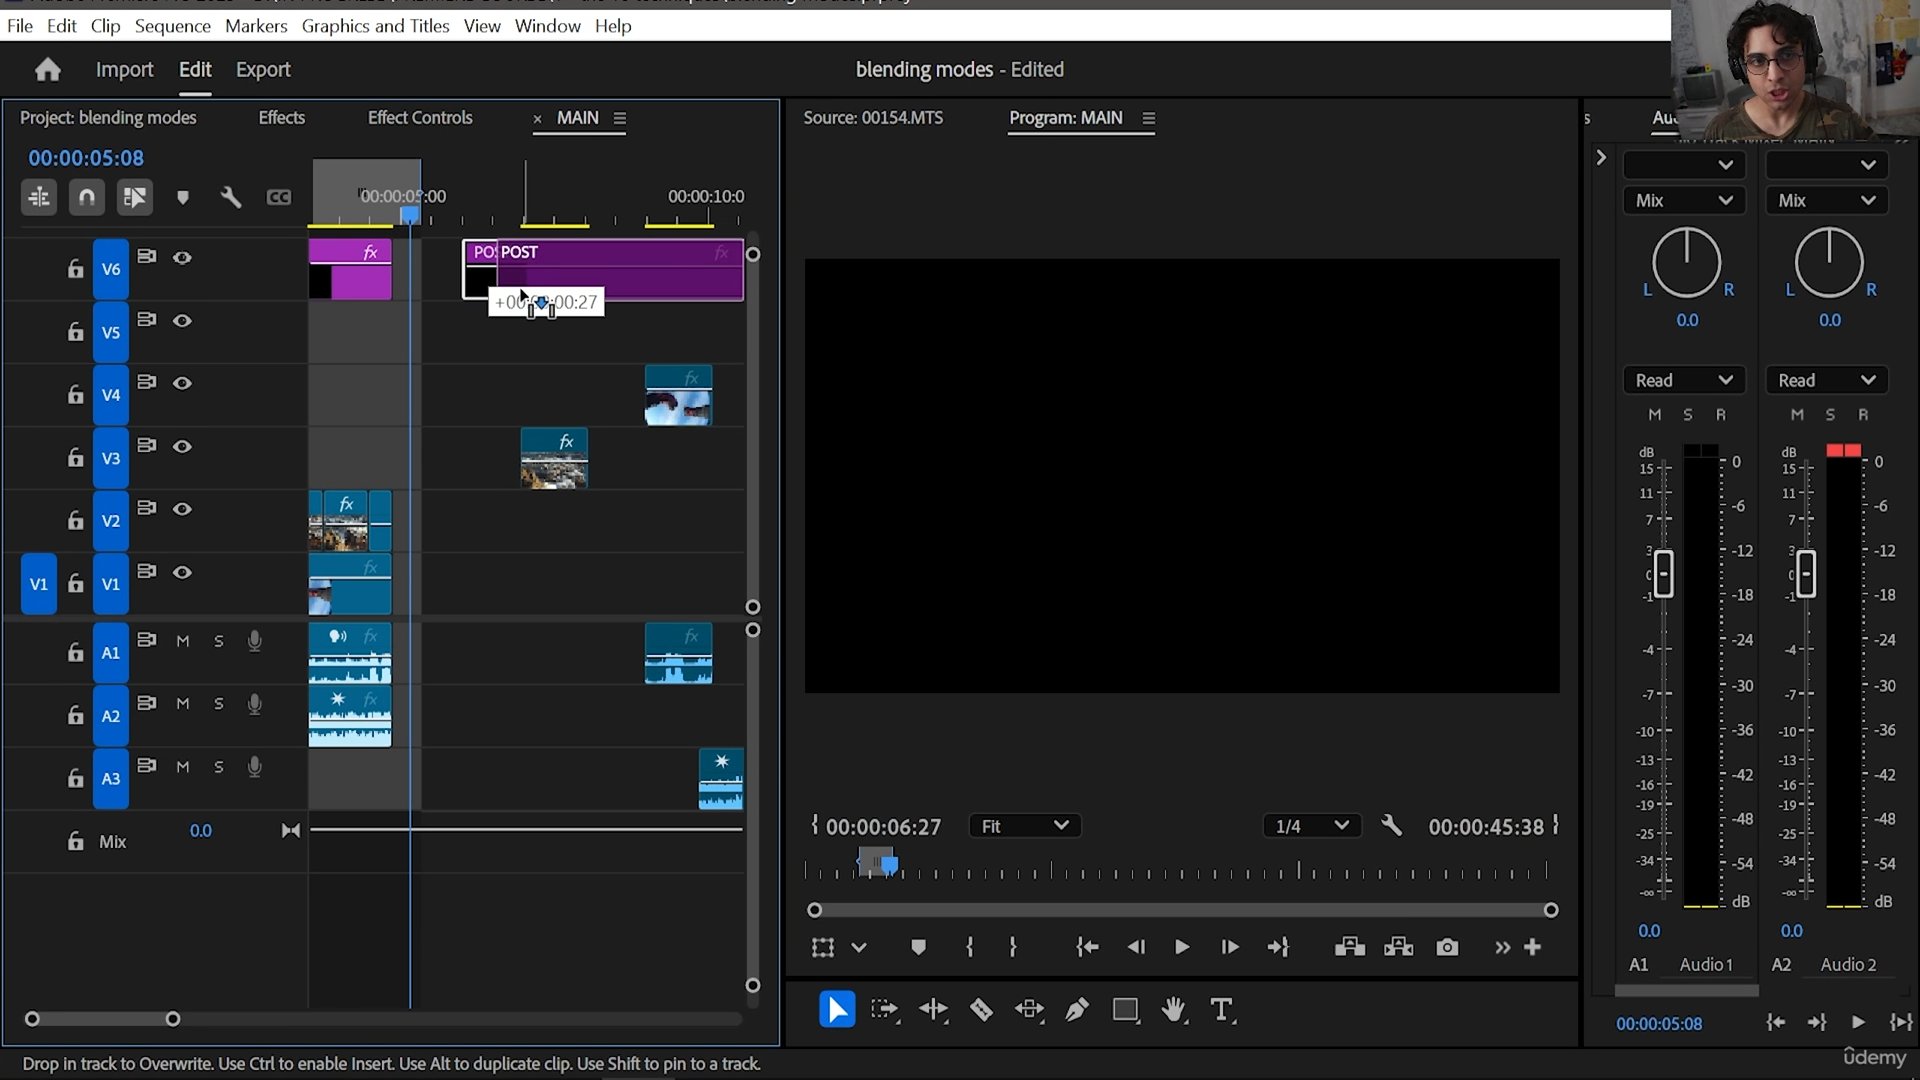Open the 1/4 playback resolution dropdown
This screenshot has height=1080, width=1920.
(1312, 826)
